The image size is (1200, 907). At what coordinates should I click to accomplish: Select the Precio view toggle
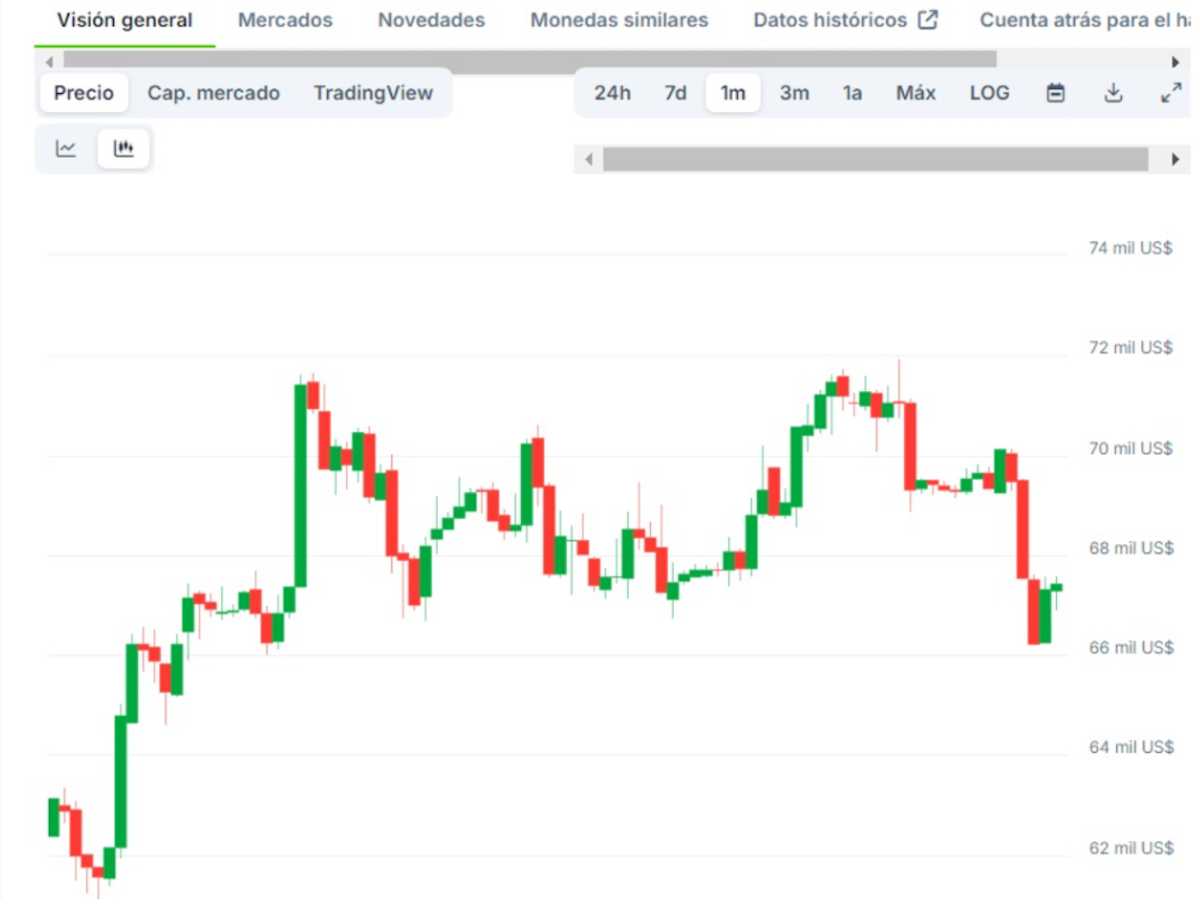tap(83, 93)
